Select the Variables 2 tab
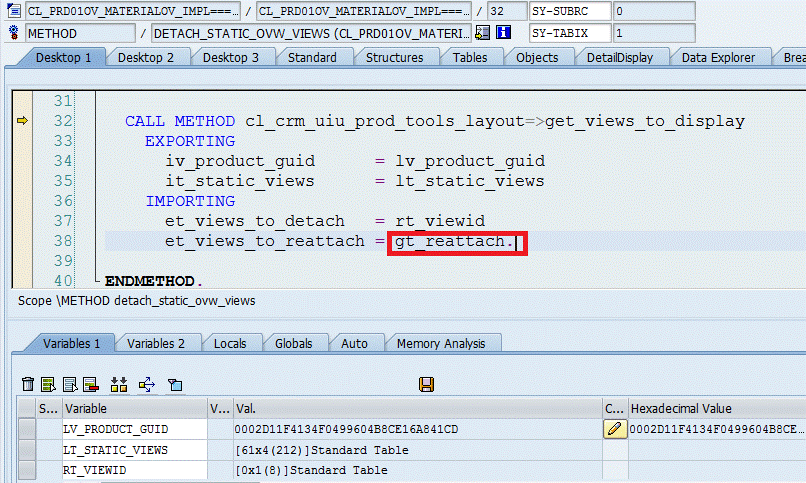806x483 pixels. [x=156, y=343]
